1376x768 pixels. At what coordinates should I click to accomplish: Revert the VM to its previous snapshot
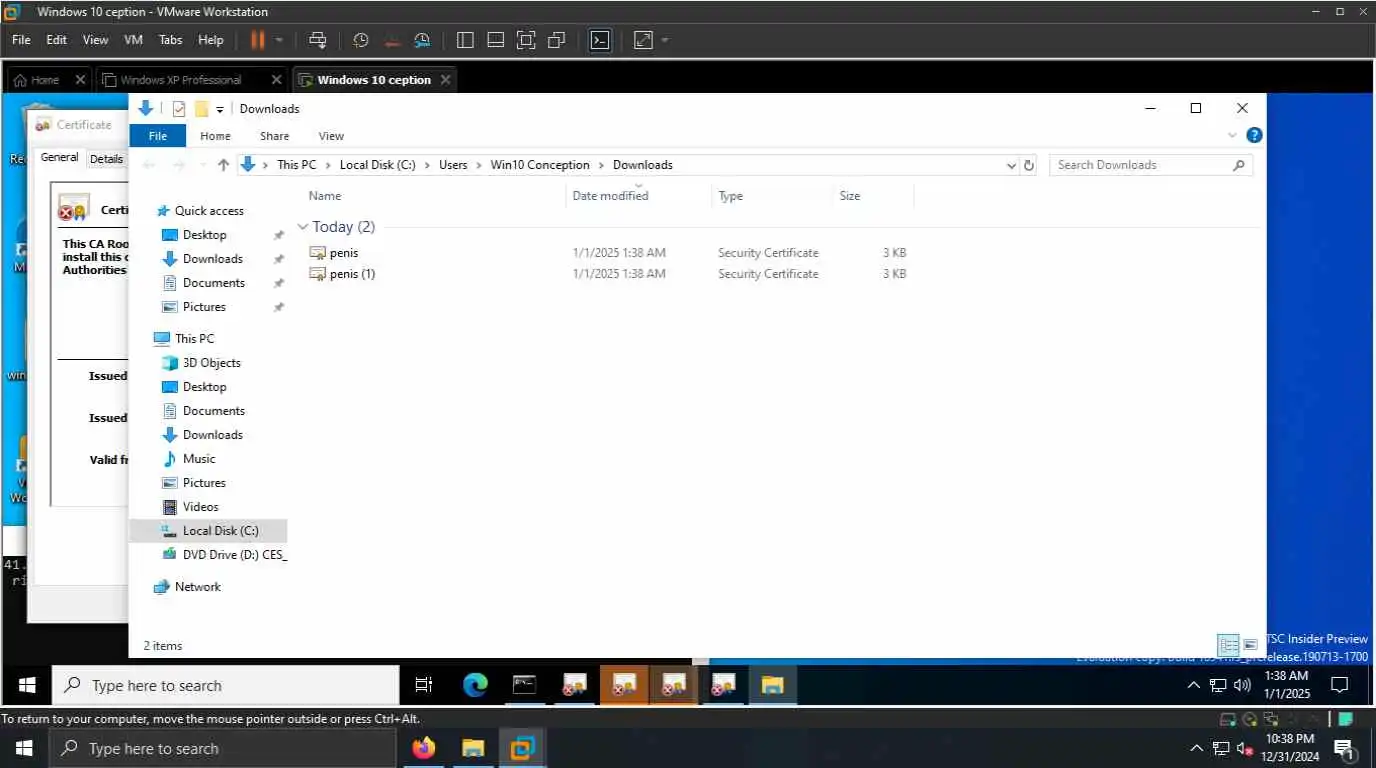point(392,40)
